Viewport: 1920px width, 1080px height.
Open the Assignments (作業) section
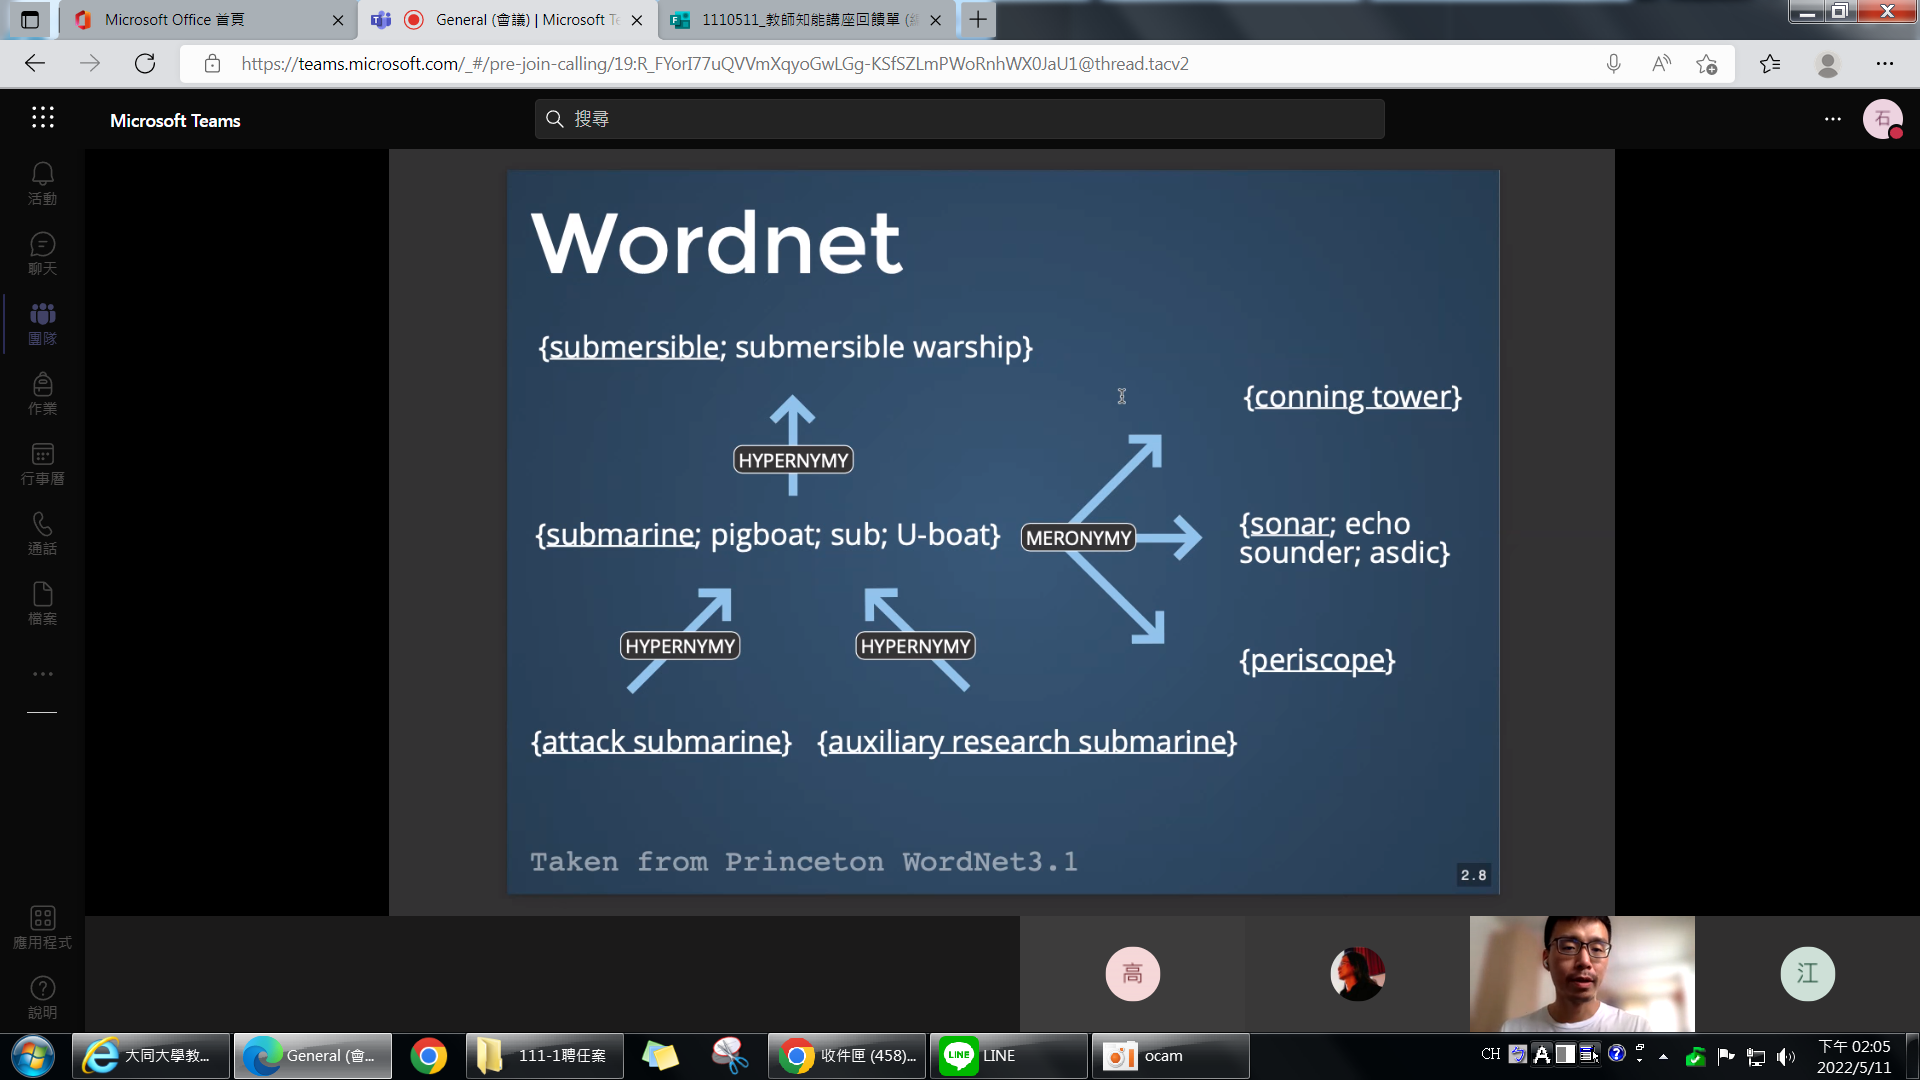42,392
